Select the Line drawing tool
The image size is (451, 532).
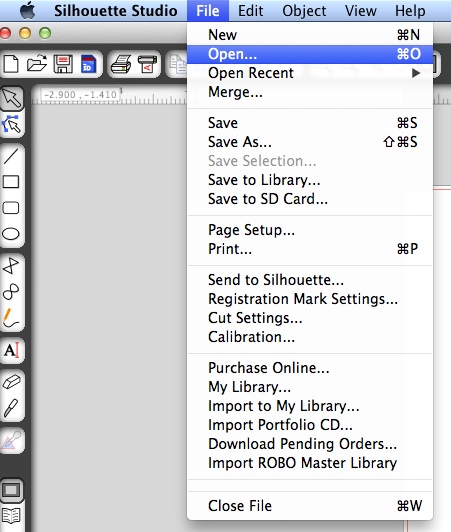pyautogui.click(x=11, y=156)
